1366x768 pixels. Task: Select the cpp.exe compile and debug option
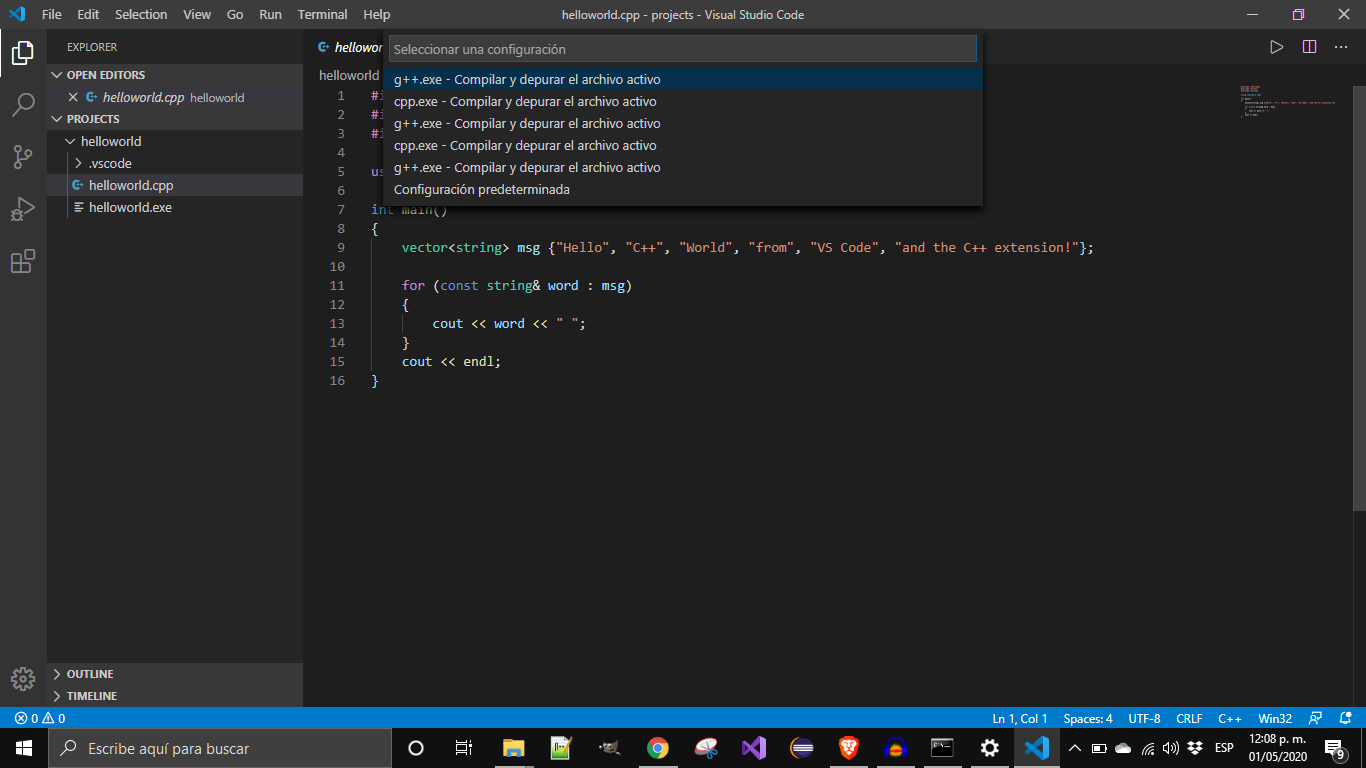525,101
